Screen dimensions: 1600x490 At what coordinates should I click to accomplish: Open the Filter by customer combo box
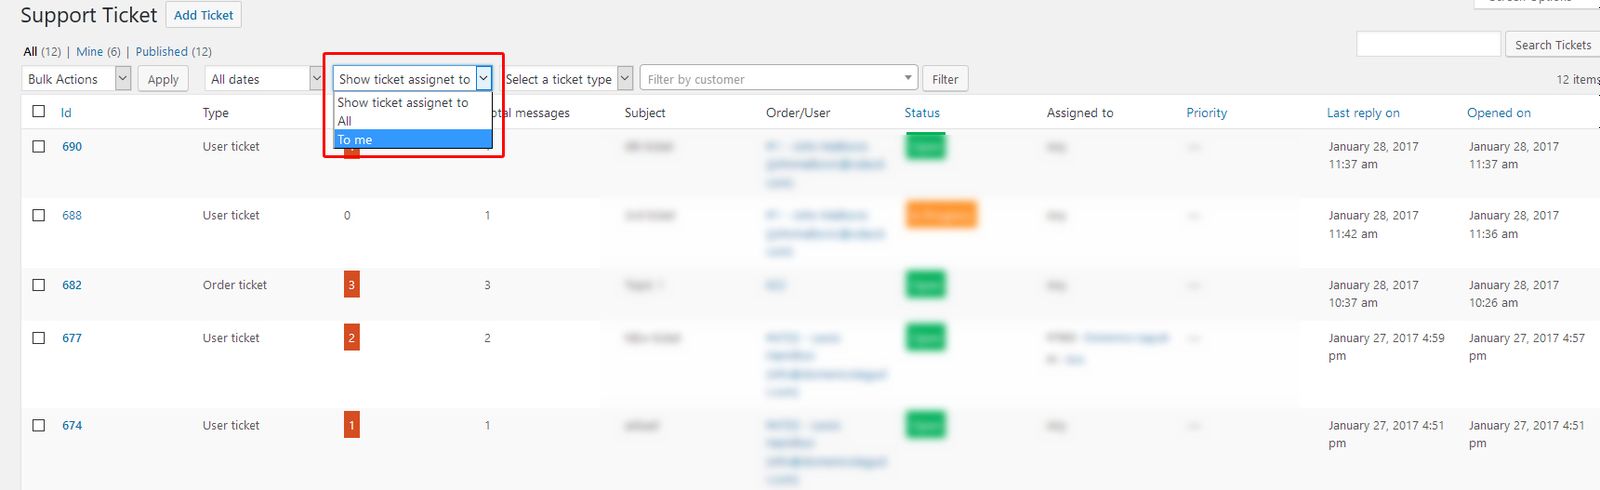coord(778,79)
